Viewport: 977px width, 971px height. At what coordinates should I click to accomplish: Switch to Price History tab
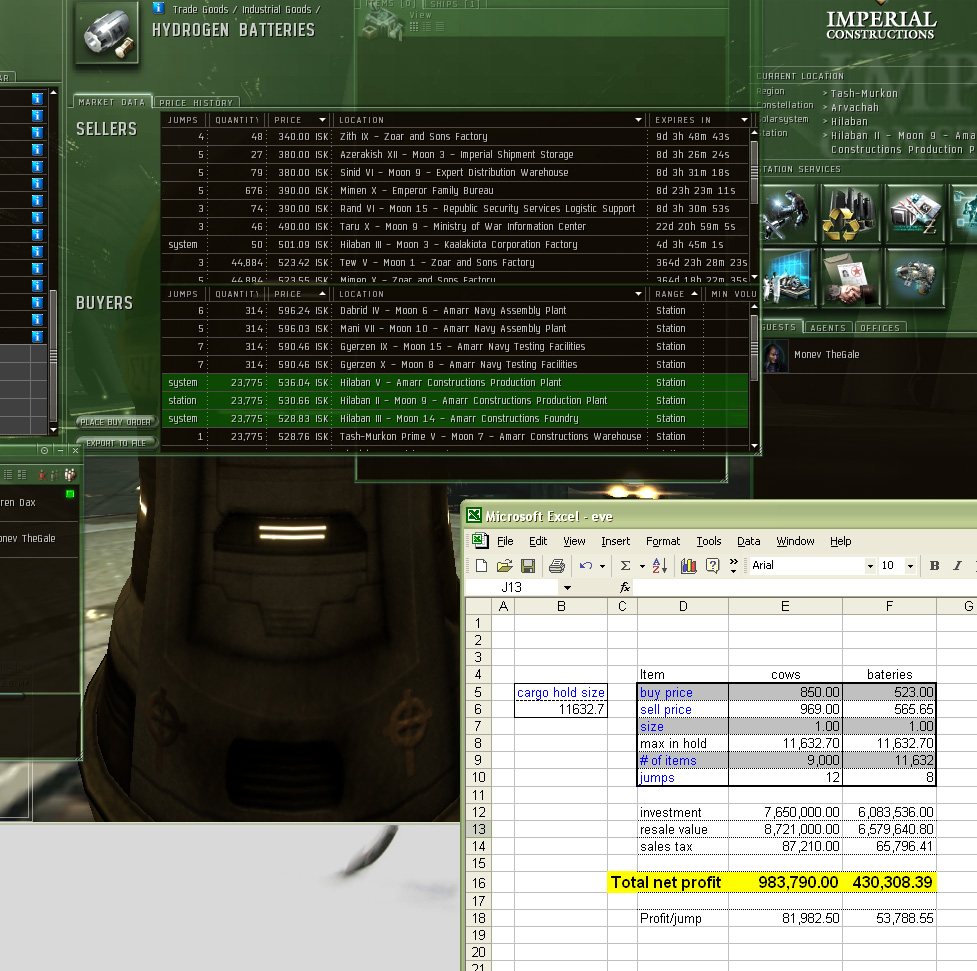coord(196,102)
